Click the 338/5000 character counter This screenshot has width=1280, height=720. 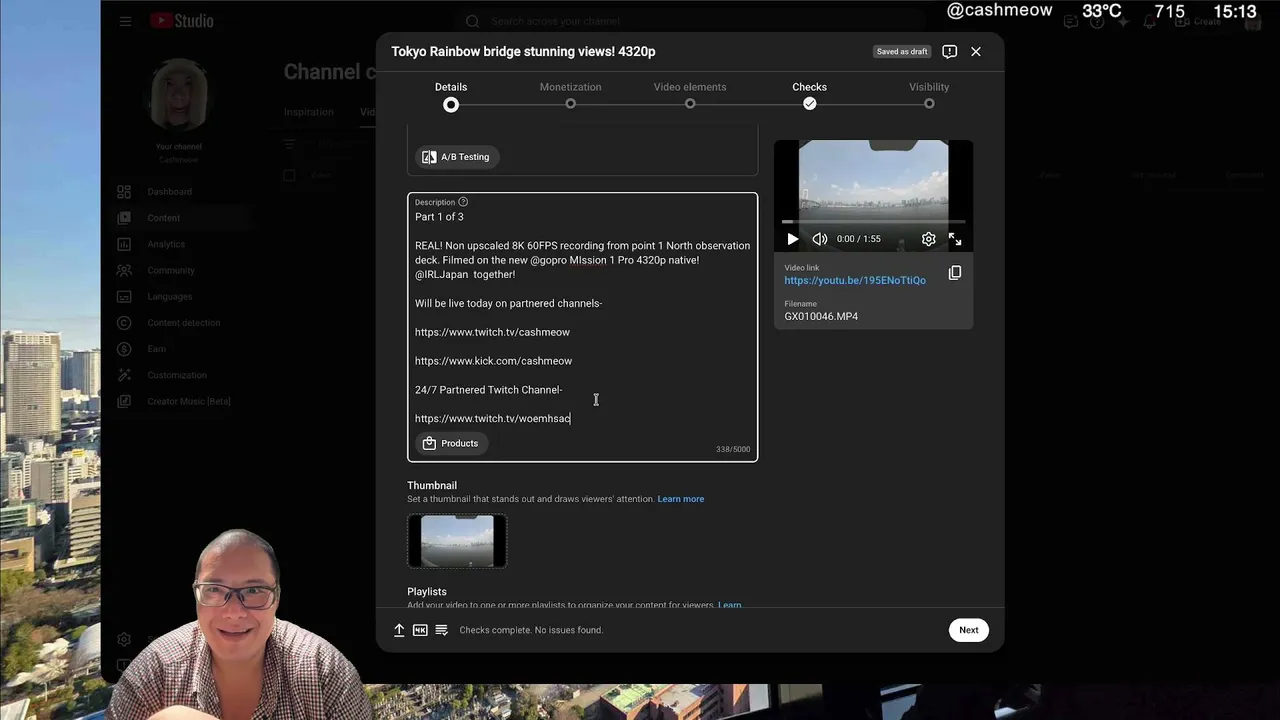pyautogui.click(x=733, y=449)
